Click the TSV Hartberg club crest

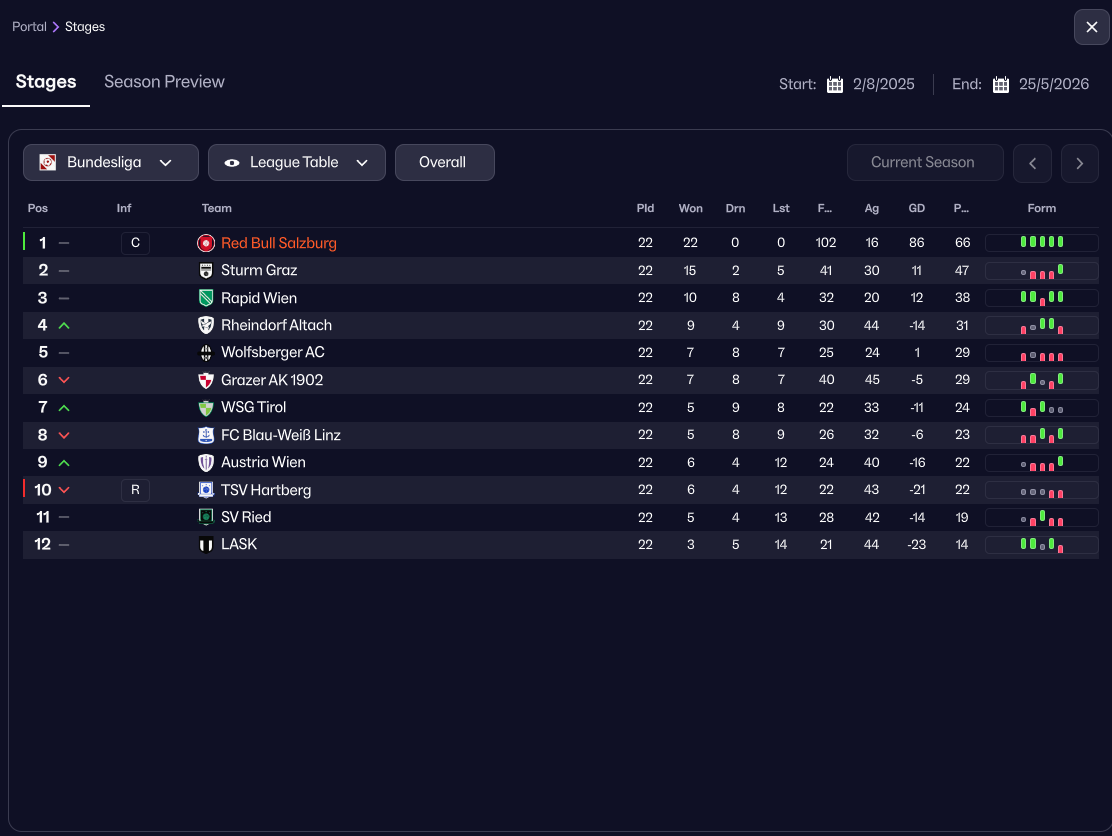[x=206, y=490]
